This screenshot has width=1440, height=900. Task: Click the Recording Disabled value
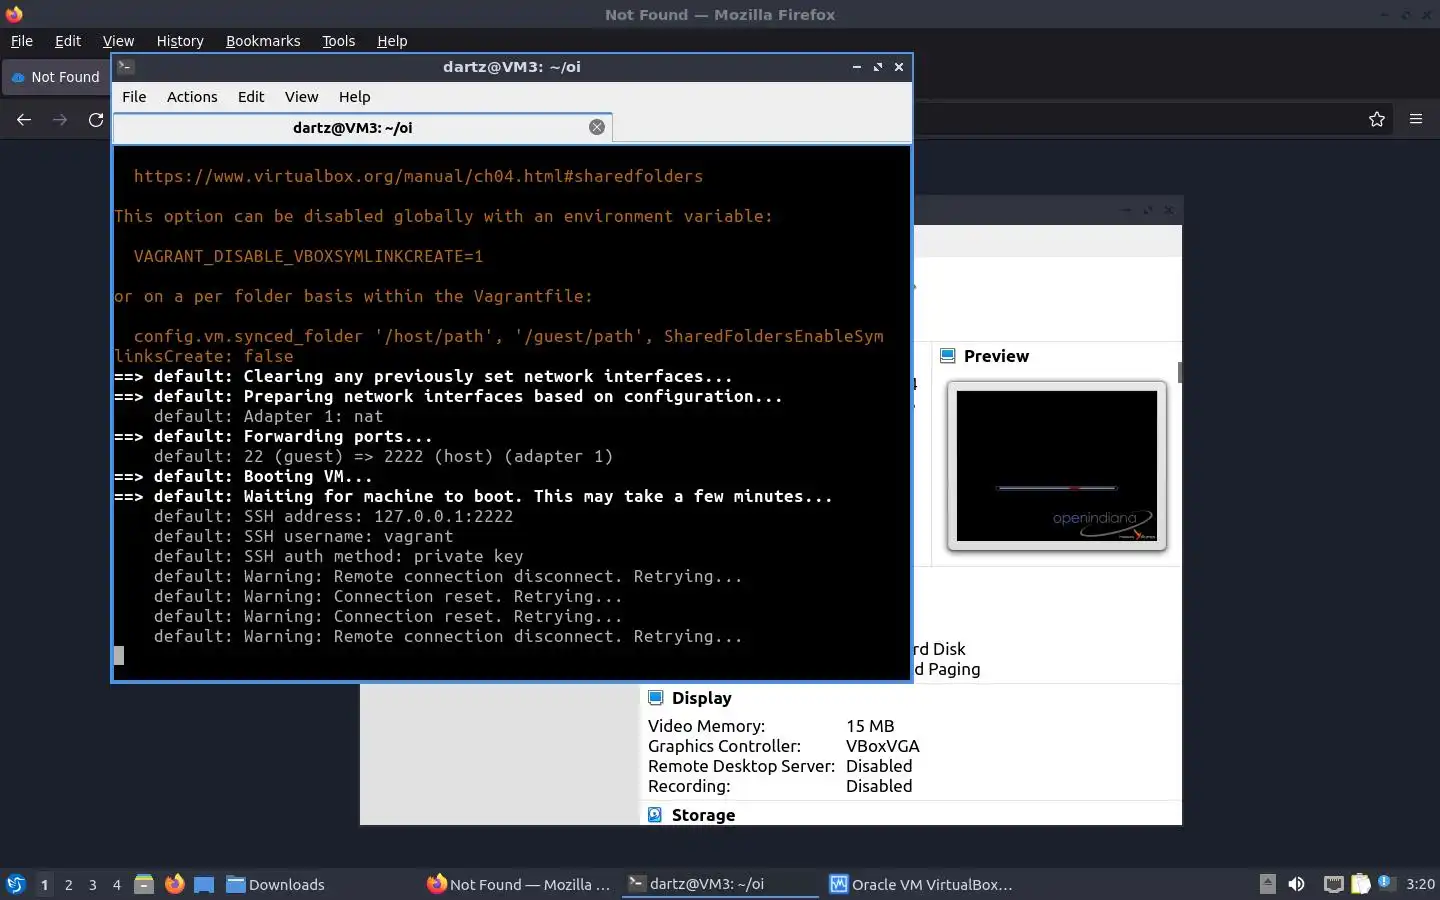879,786
